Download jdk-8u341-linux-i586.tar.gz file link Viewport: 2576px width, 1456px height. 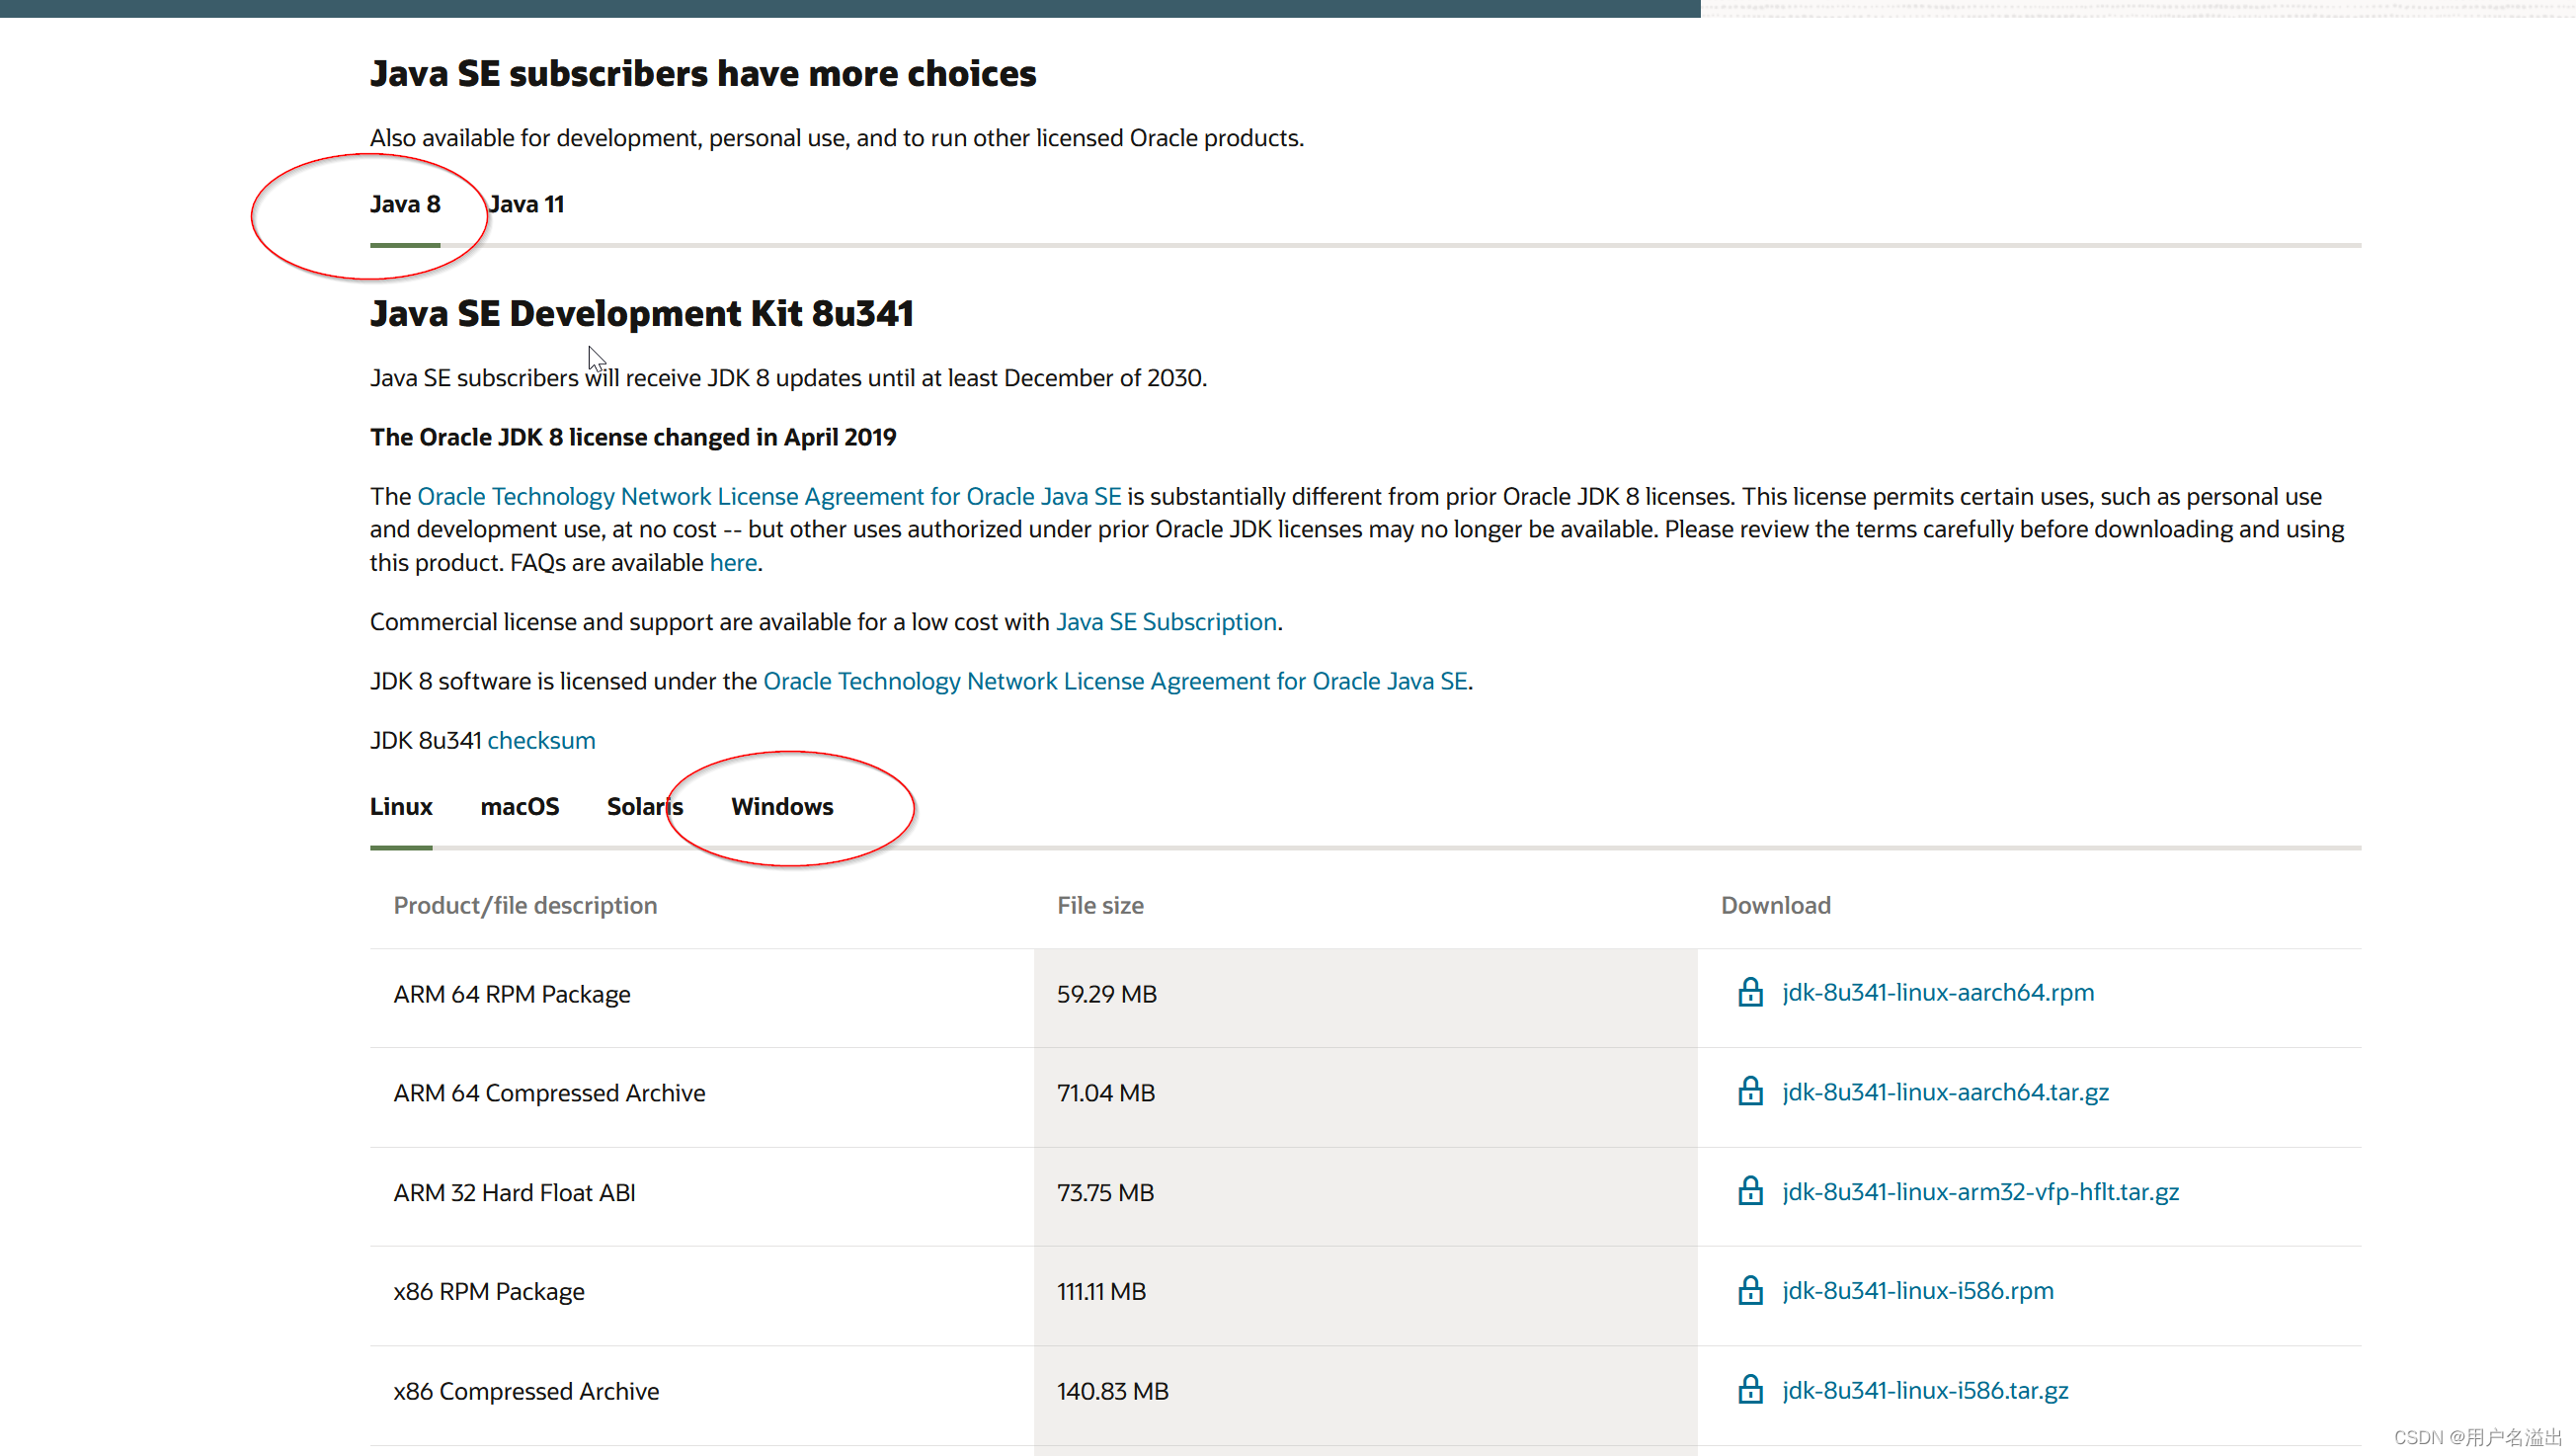coord(1925,1391)
